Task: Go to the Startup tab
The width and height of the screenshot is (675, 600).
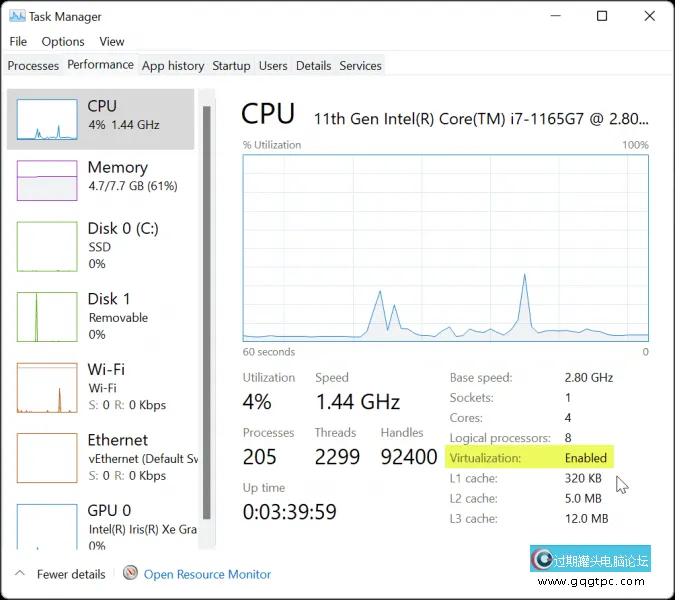Action: coord(231,66)
